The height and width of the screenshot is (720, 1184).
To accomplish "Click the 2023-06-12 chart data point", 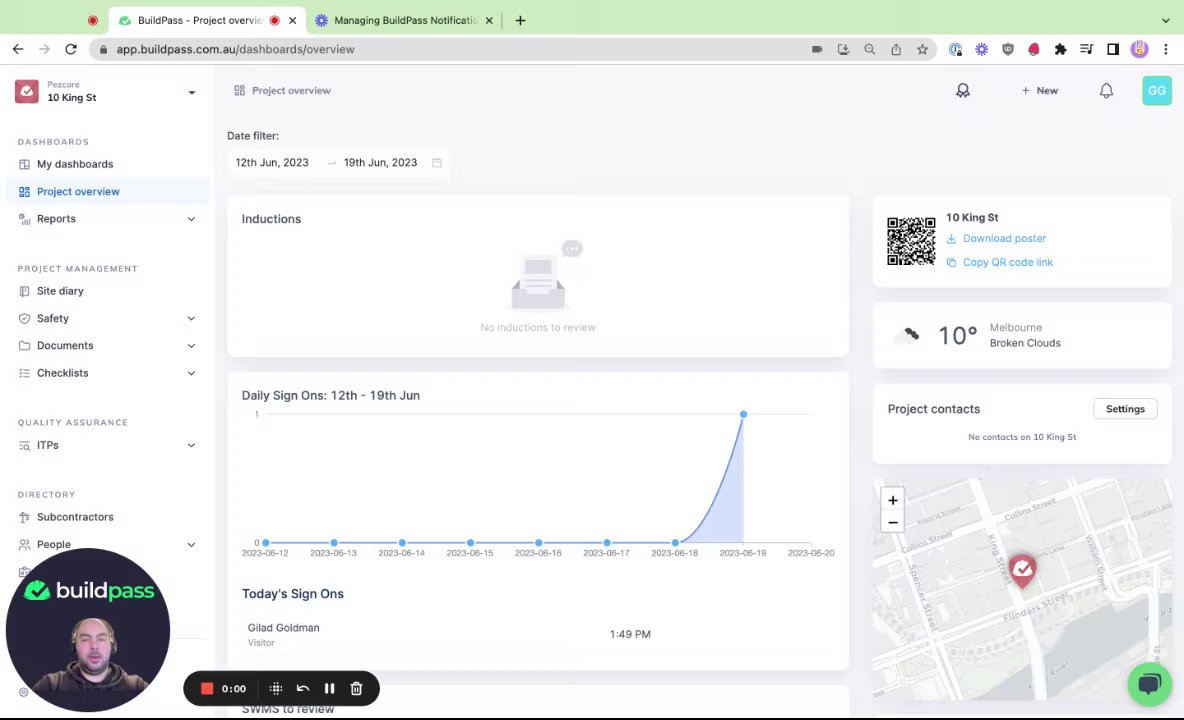I will click(266, 543).
